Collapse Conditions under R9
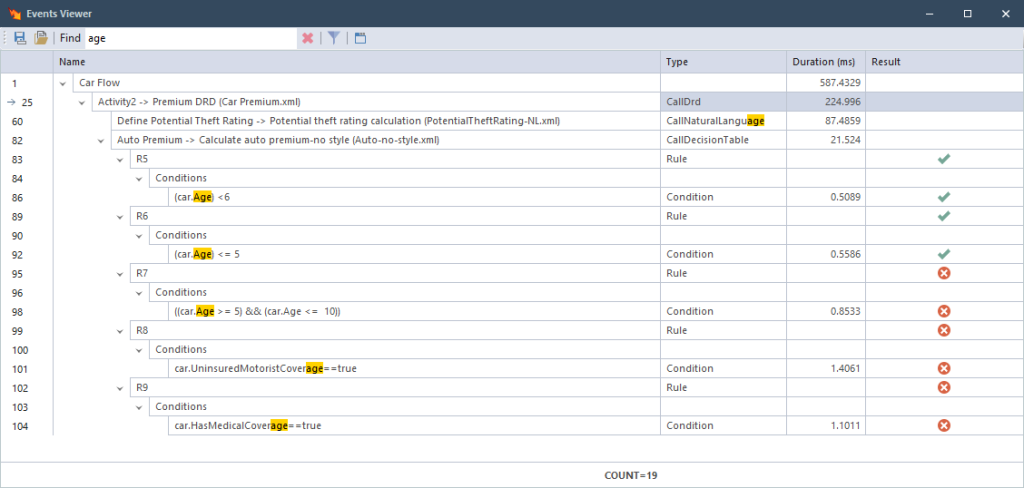The image size is (1024, 488). coord(138,406)
